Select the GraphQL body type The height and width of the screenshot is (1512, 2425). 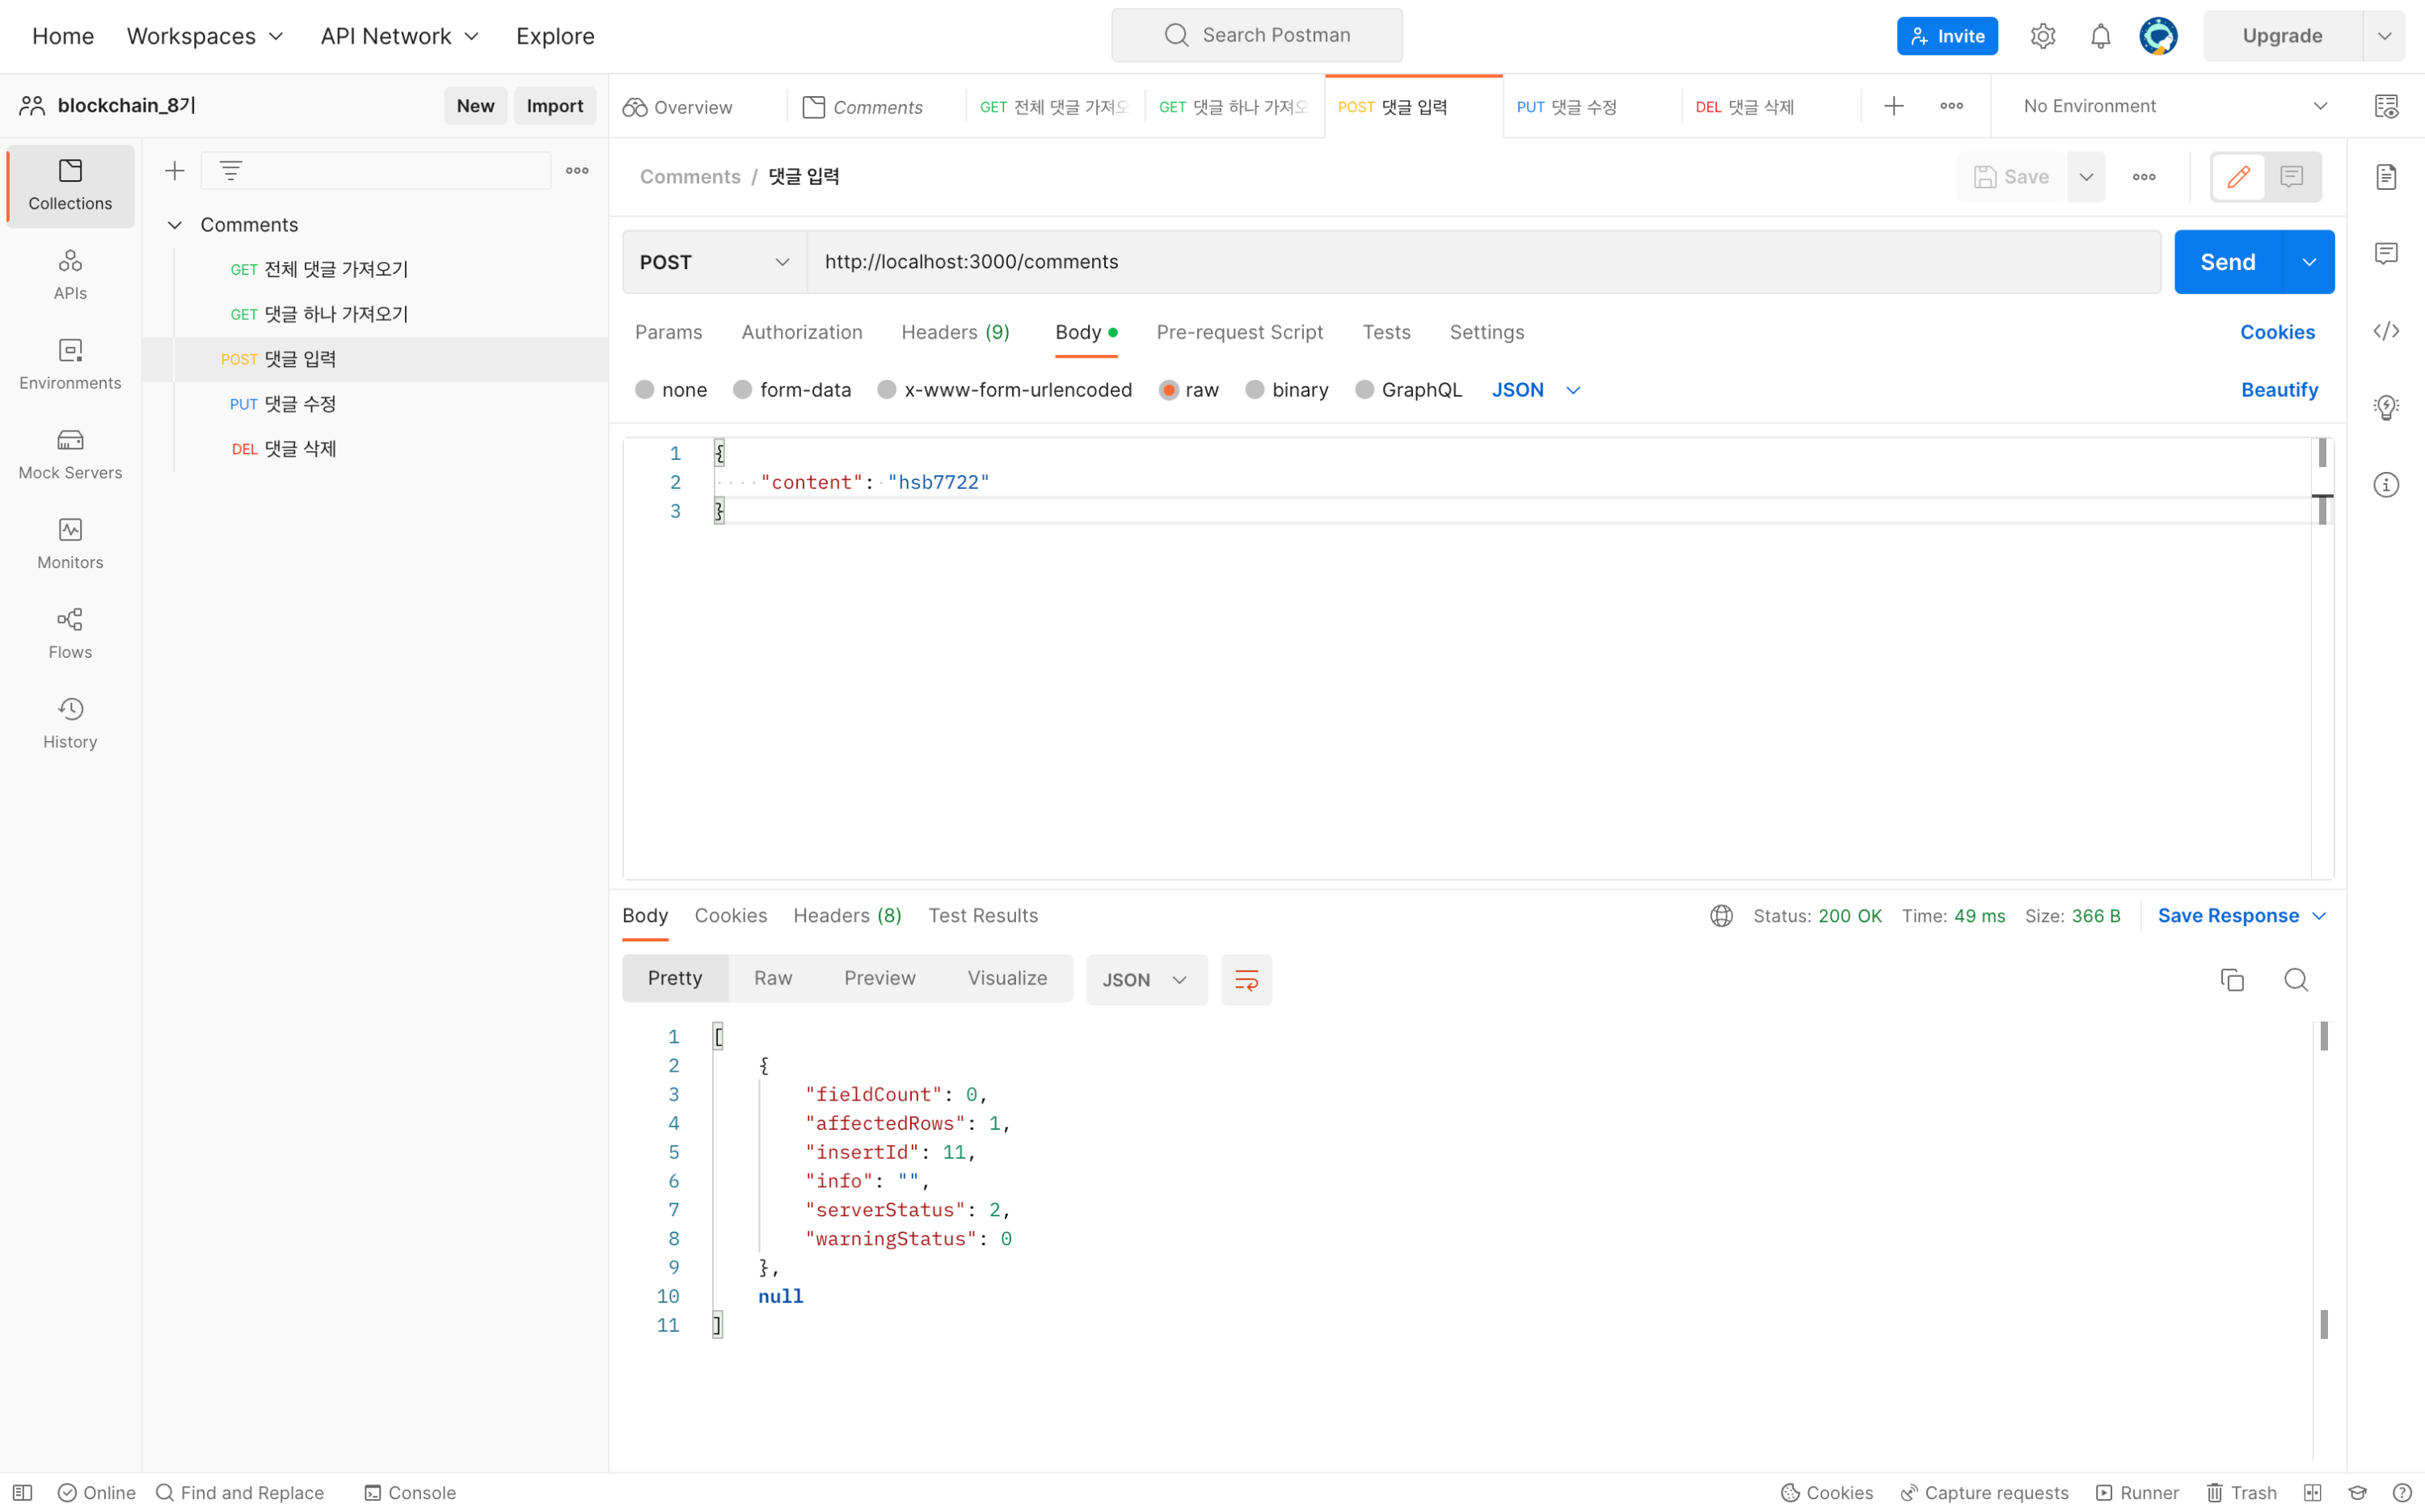[x=1365, y=390]
